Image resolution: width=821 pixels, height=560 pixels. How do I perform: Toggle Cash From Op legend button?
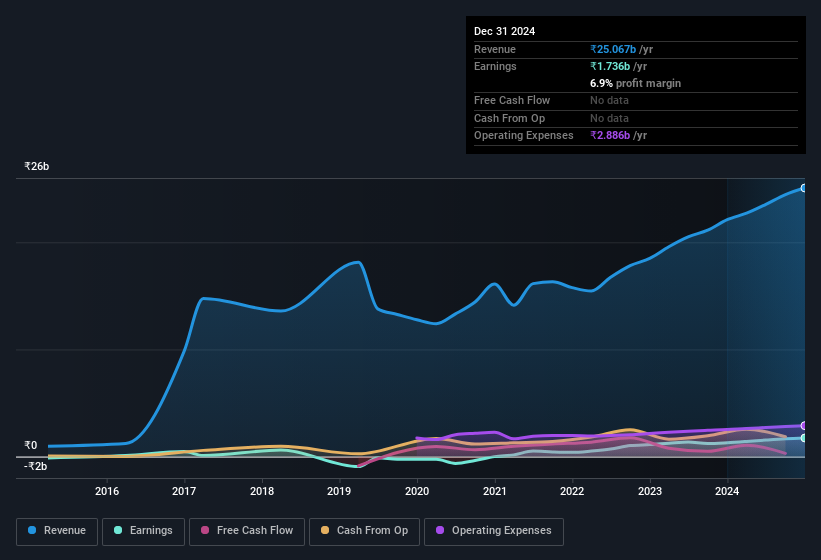click(x=364, y=531)
